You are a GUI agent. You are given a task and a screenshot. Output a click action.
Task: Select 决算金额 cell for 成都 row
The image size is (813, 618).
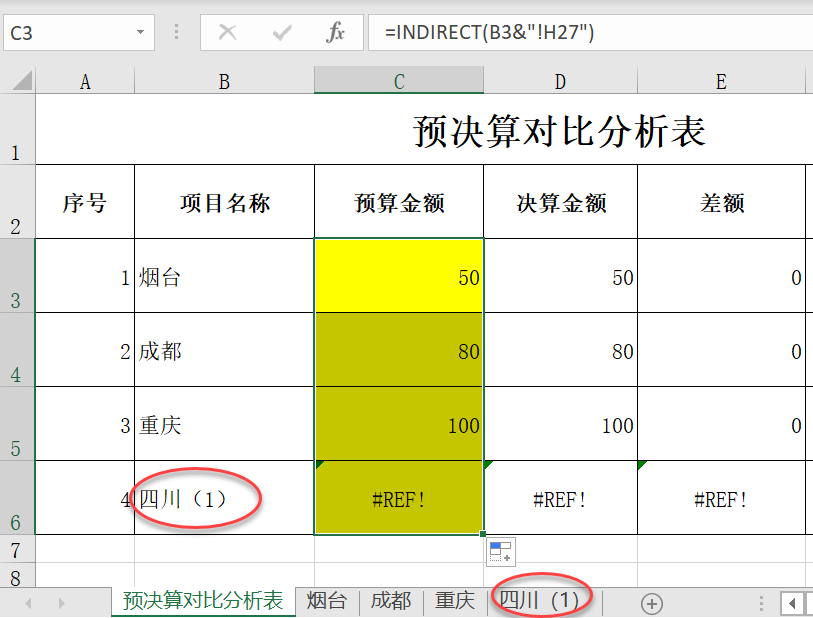(x=560, y=350)
